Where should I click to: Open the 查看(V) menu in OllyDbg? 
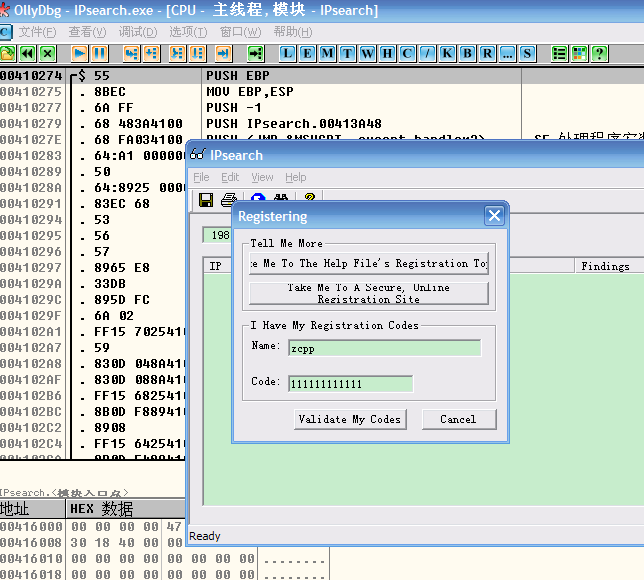[87, 32]
